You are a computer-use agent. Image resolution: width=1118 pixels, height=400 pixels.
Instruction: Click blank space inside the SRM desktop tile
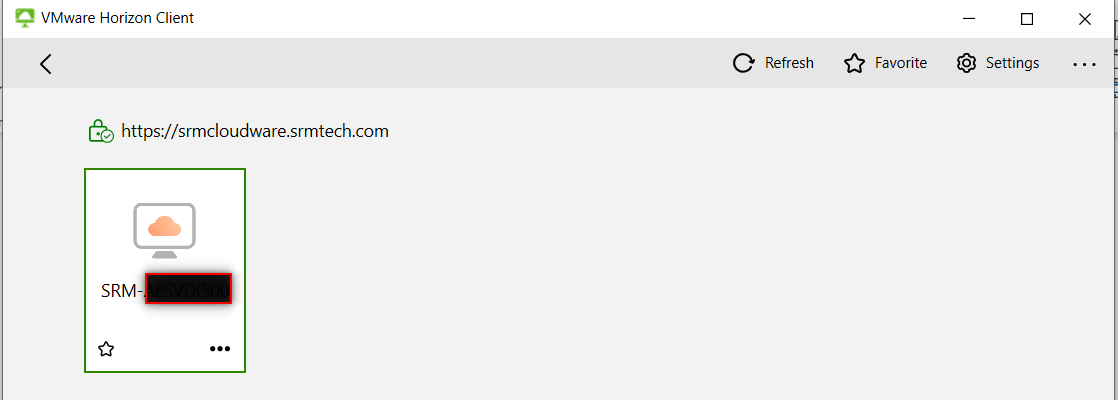(x=165, y=324)
